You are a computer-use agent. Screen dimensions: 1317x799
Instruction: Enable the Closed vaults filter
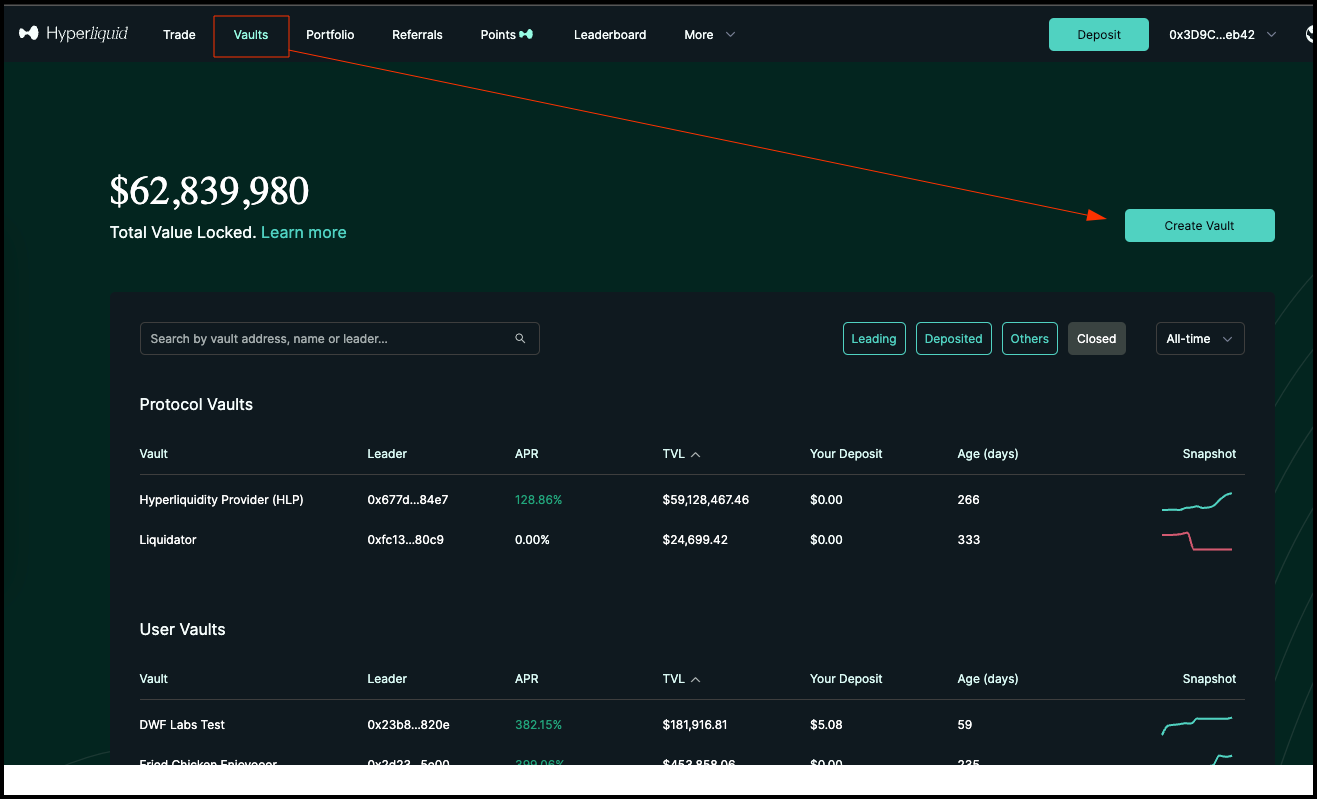click(1096, 339)
